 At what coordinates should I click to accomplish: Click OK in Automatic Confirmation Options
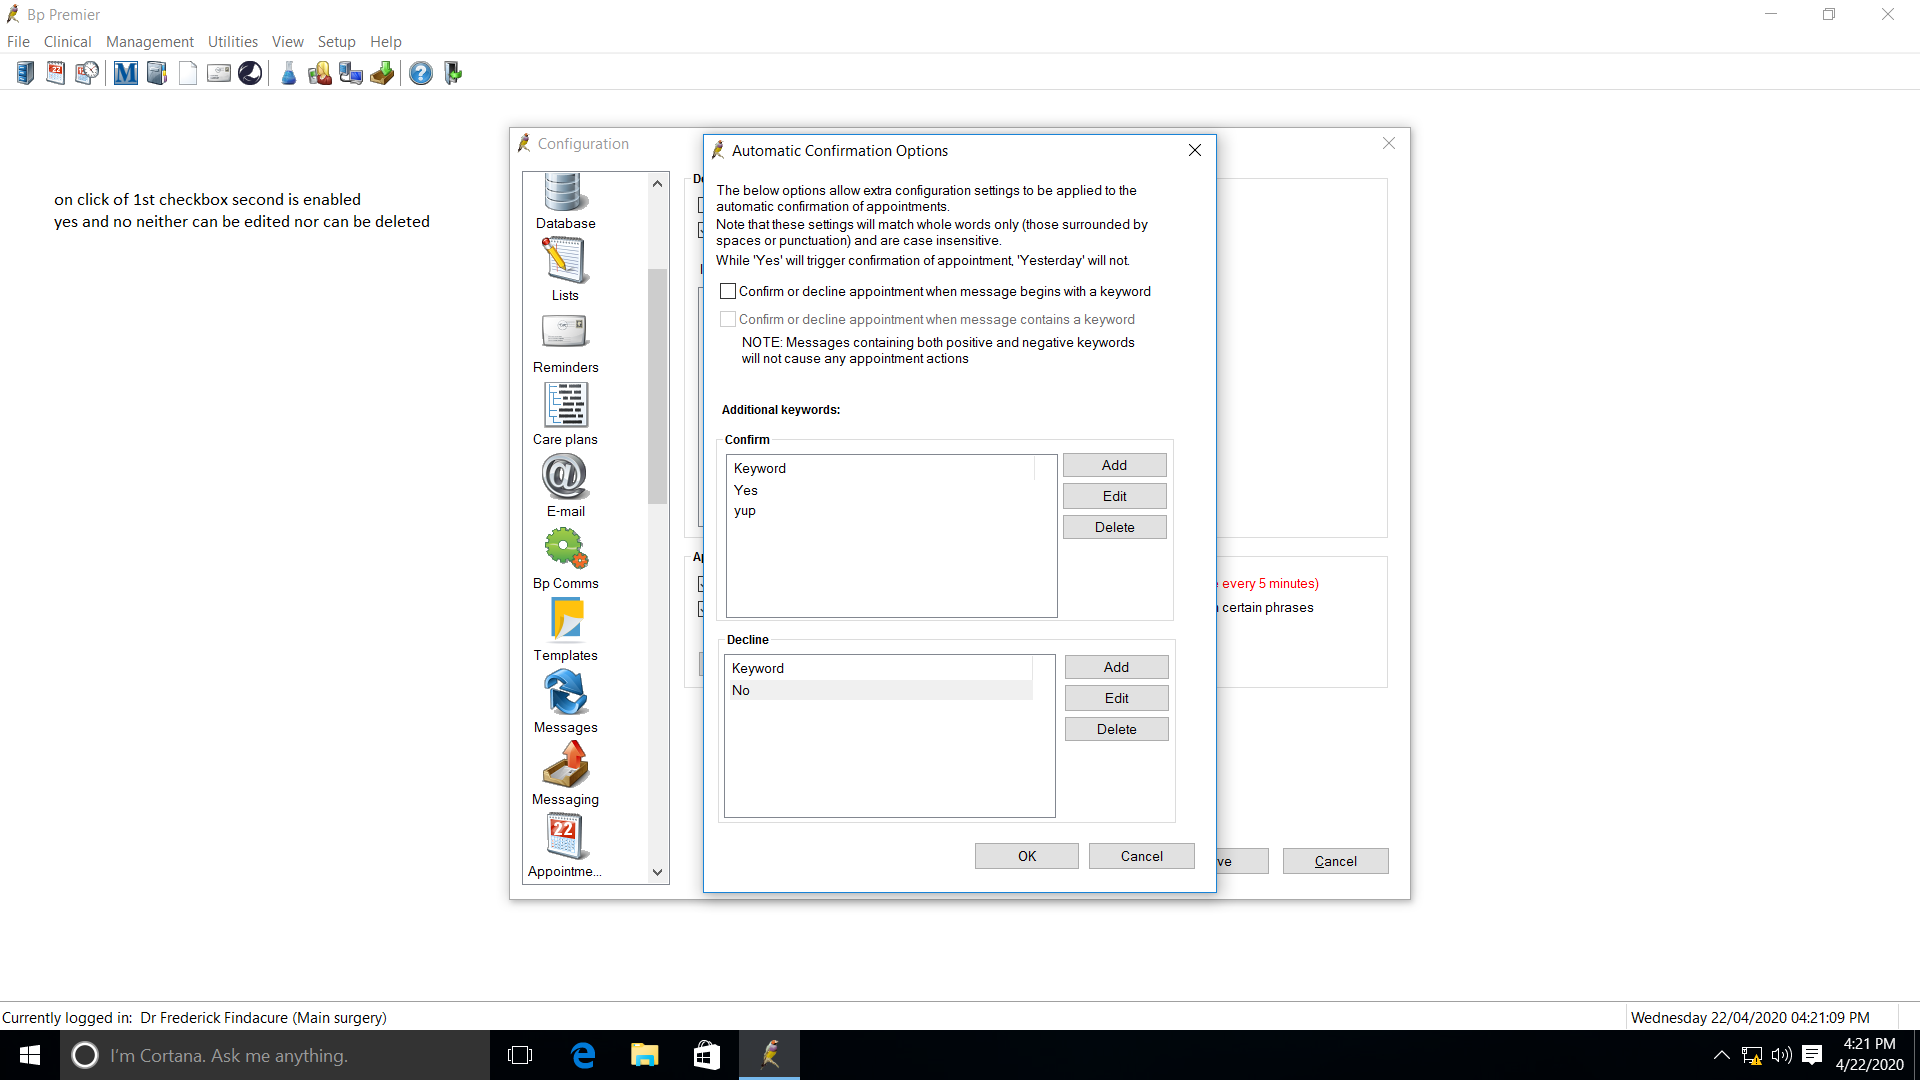1026,856
